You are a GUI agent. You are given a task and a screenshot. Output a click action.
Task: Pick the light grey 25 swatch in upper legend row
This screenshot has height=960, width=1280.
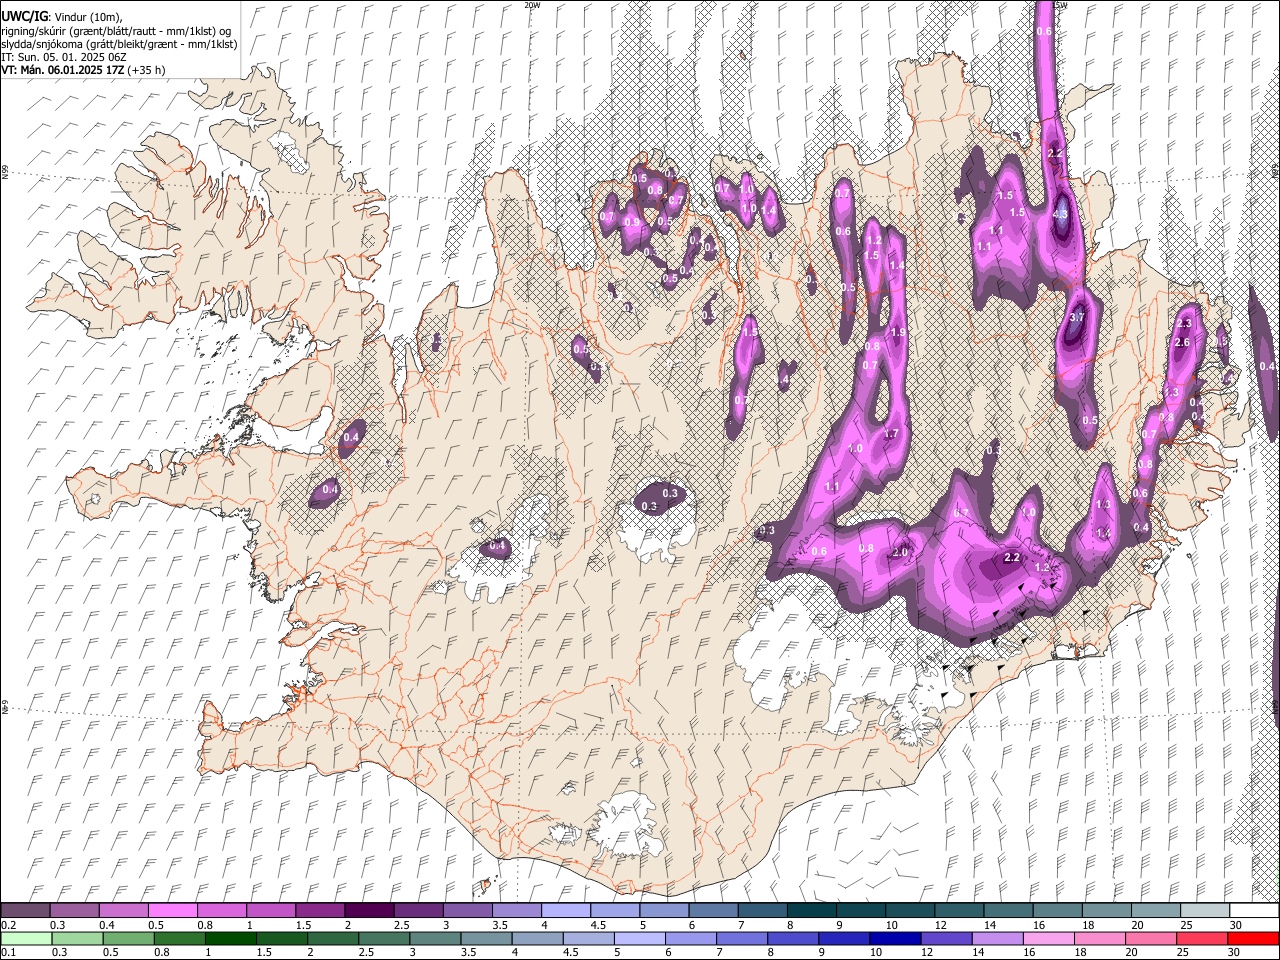pyautogui.click(x=1203, y=911)
